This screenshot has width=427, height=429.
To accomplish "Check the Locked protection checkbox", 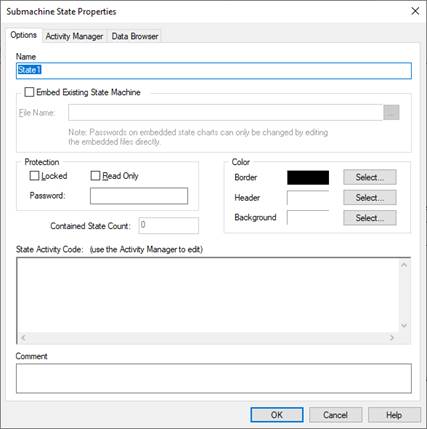I will [34, 176].
